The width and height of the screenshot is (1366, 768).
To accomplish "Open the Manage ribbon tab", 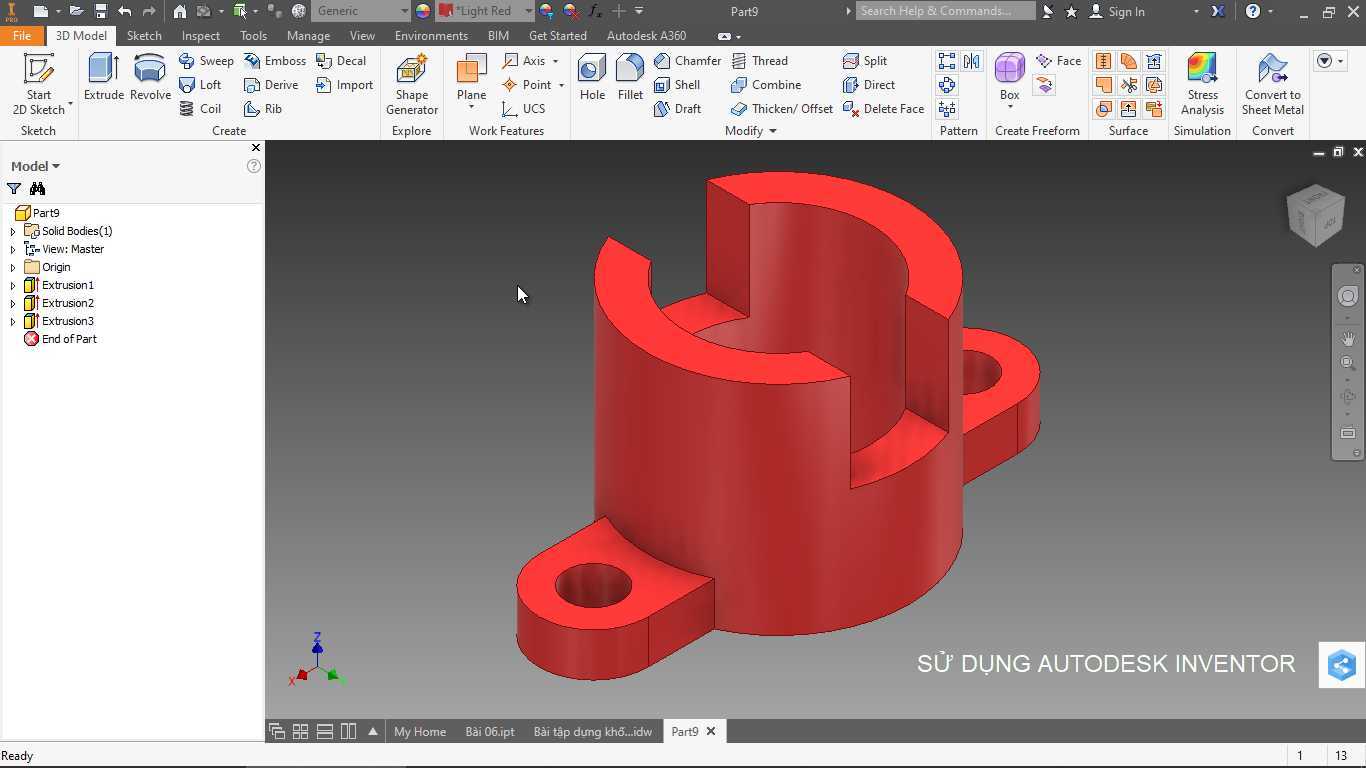I will click(x=308, y=35).
